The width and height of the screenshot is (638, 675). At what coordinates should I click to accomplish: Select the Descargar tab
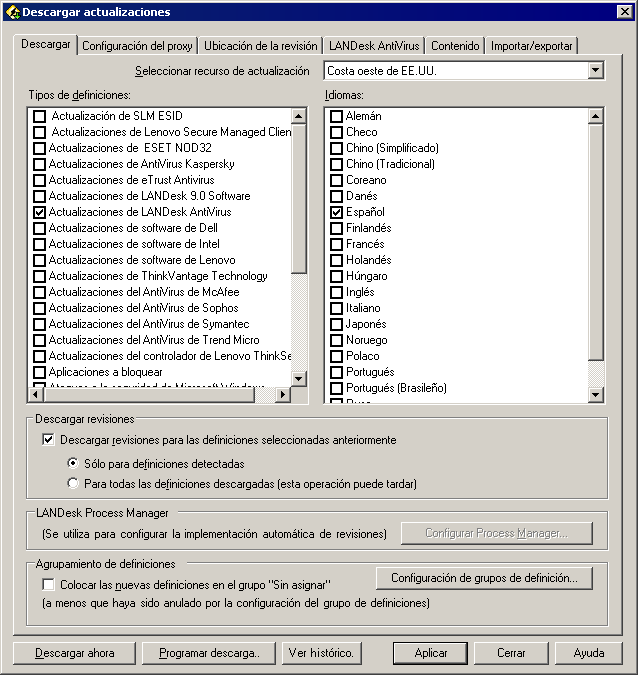click(46, 44)
